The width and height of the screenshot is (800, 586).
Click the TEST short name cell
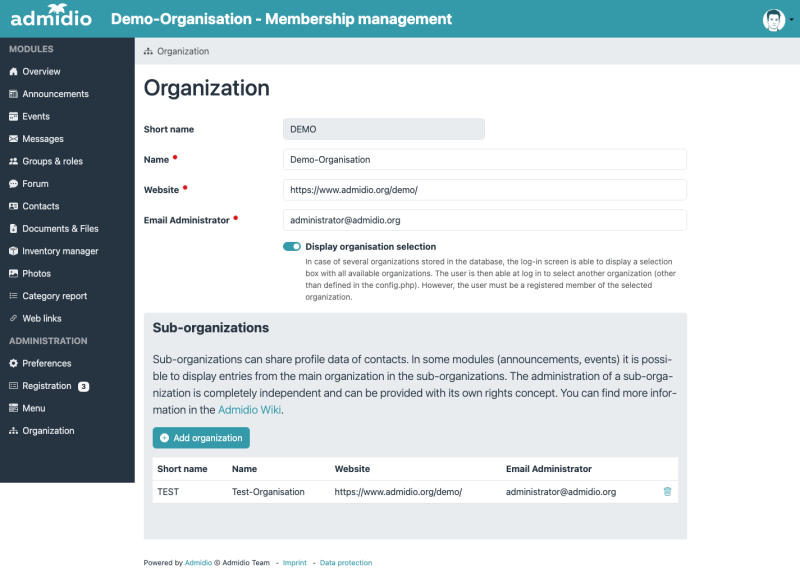168,492
